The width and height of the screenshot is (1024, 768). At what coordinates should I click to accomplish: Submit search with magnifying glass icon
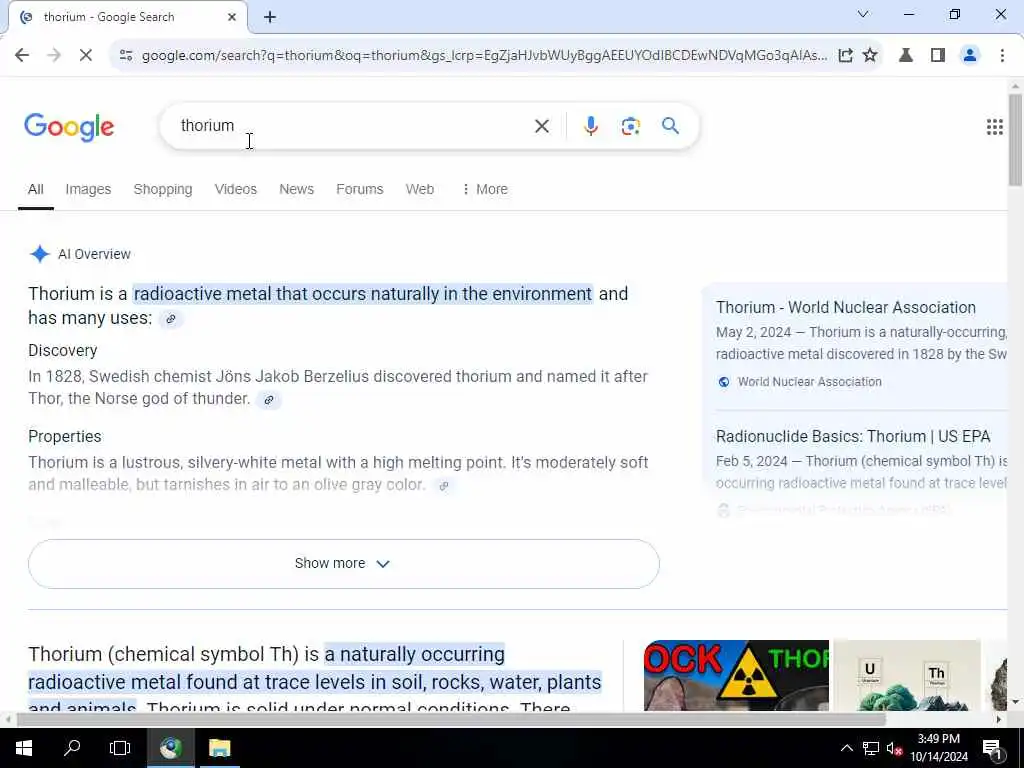(x=670, y=126)
